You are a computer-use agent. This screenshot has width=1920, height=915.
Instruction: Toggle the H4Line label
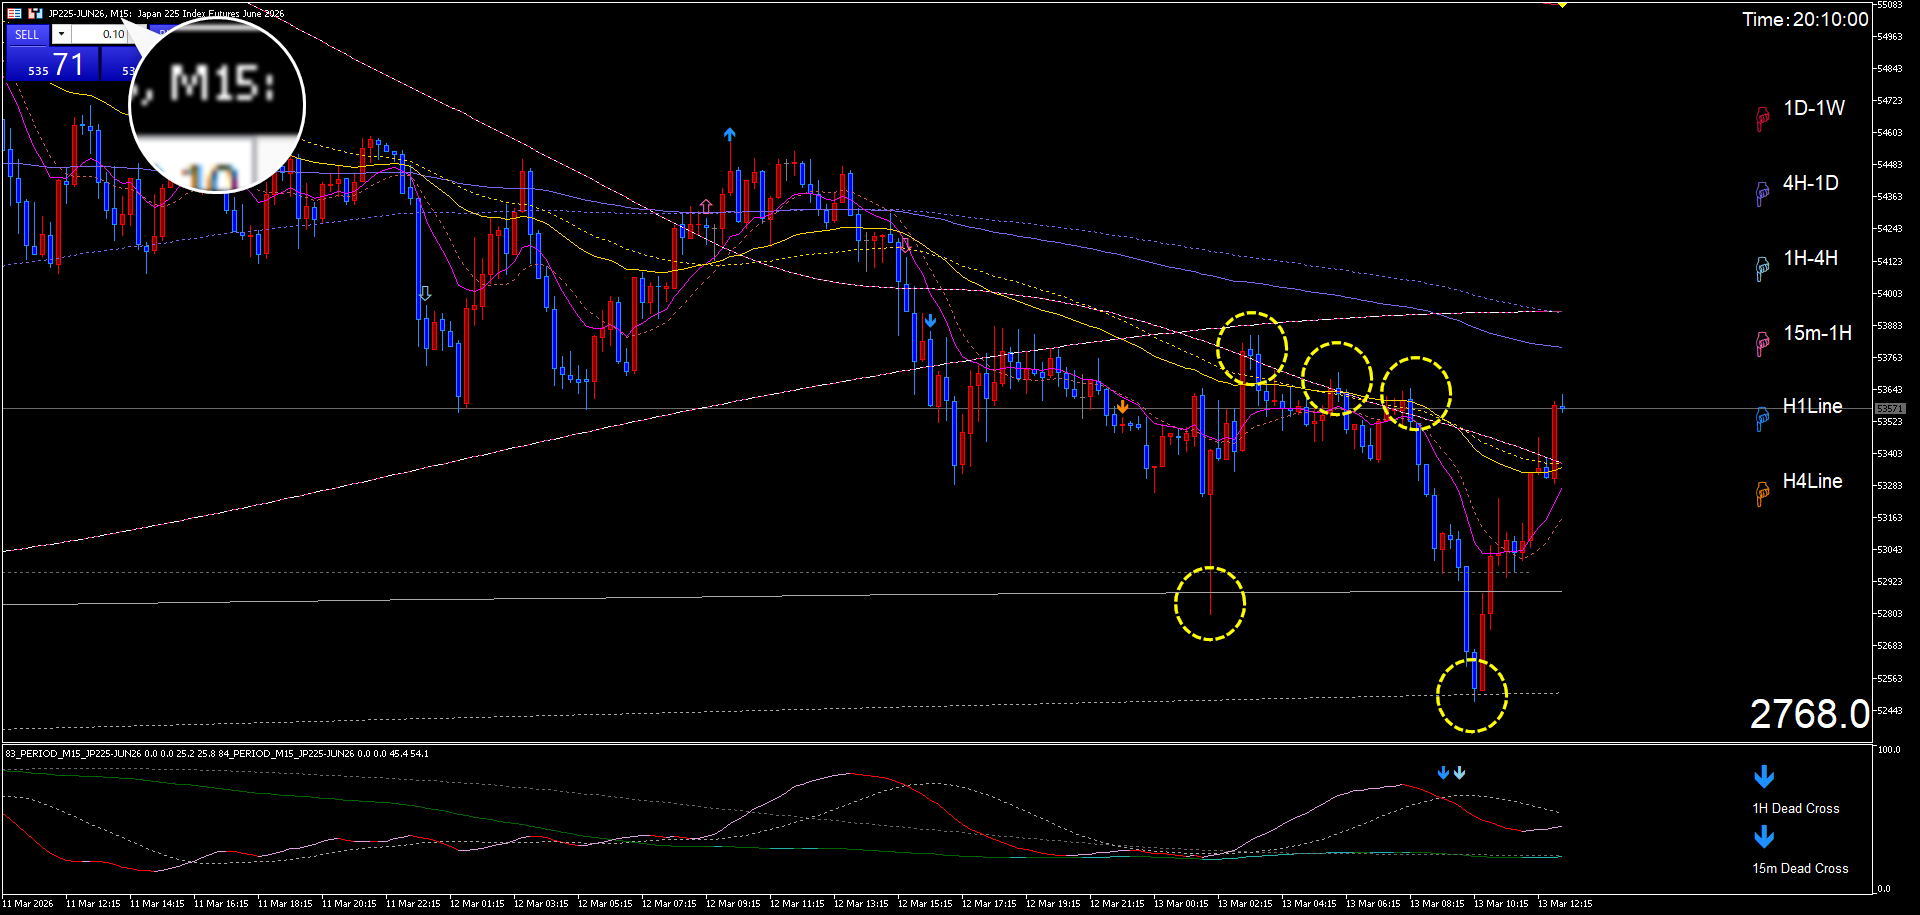[x=1812, y=481]
